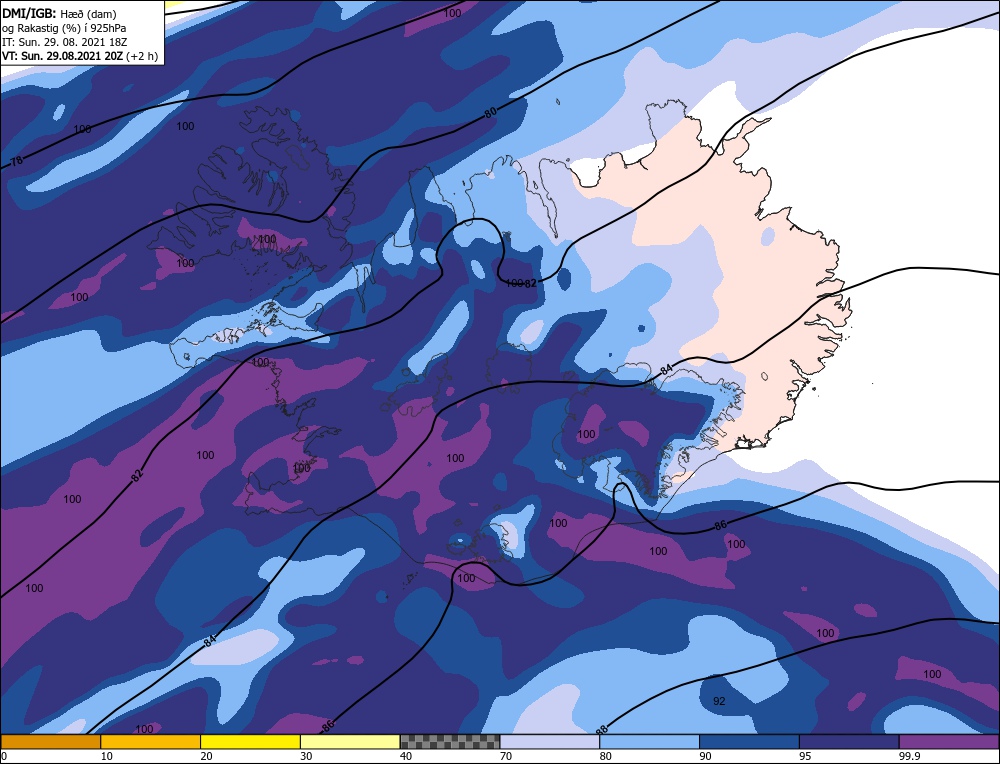This screenshot has width=1000, height=764.
Task: Click the '80' contour label on the map
Action: (x=490, y=113)
